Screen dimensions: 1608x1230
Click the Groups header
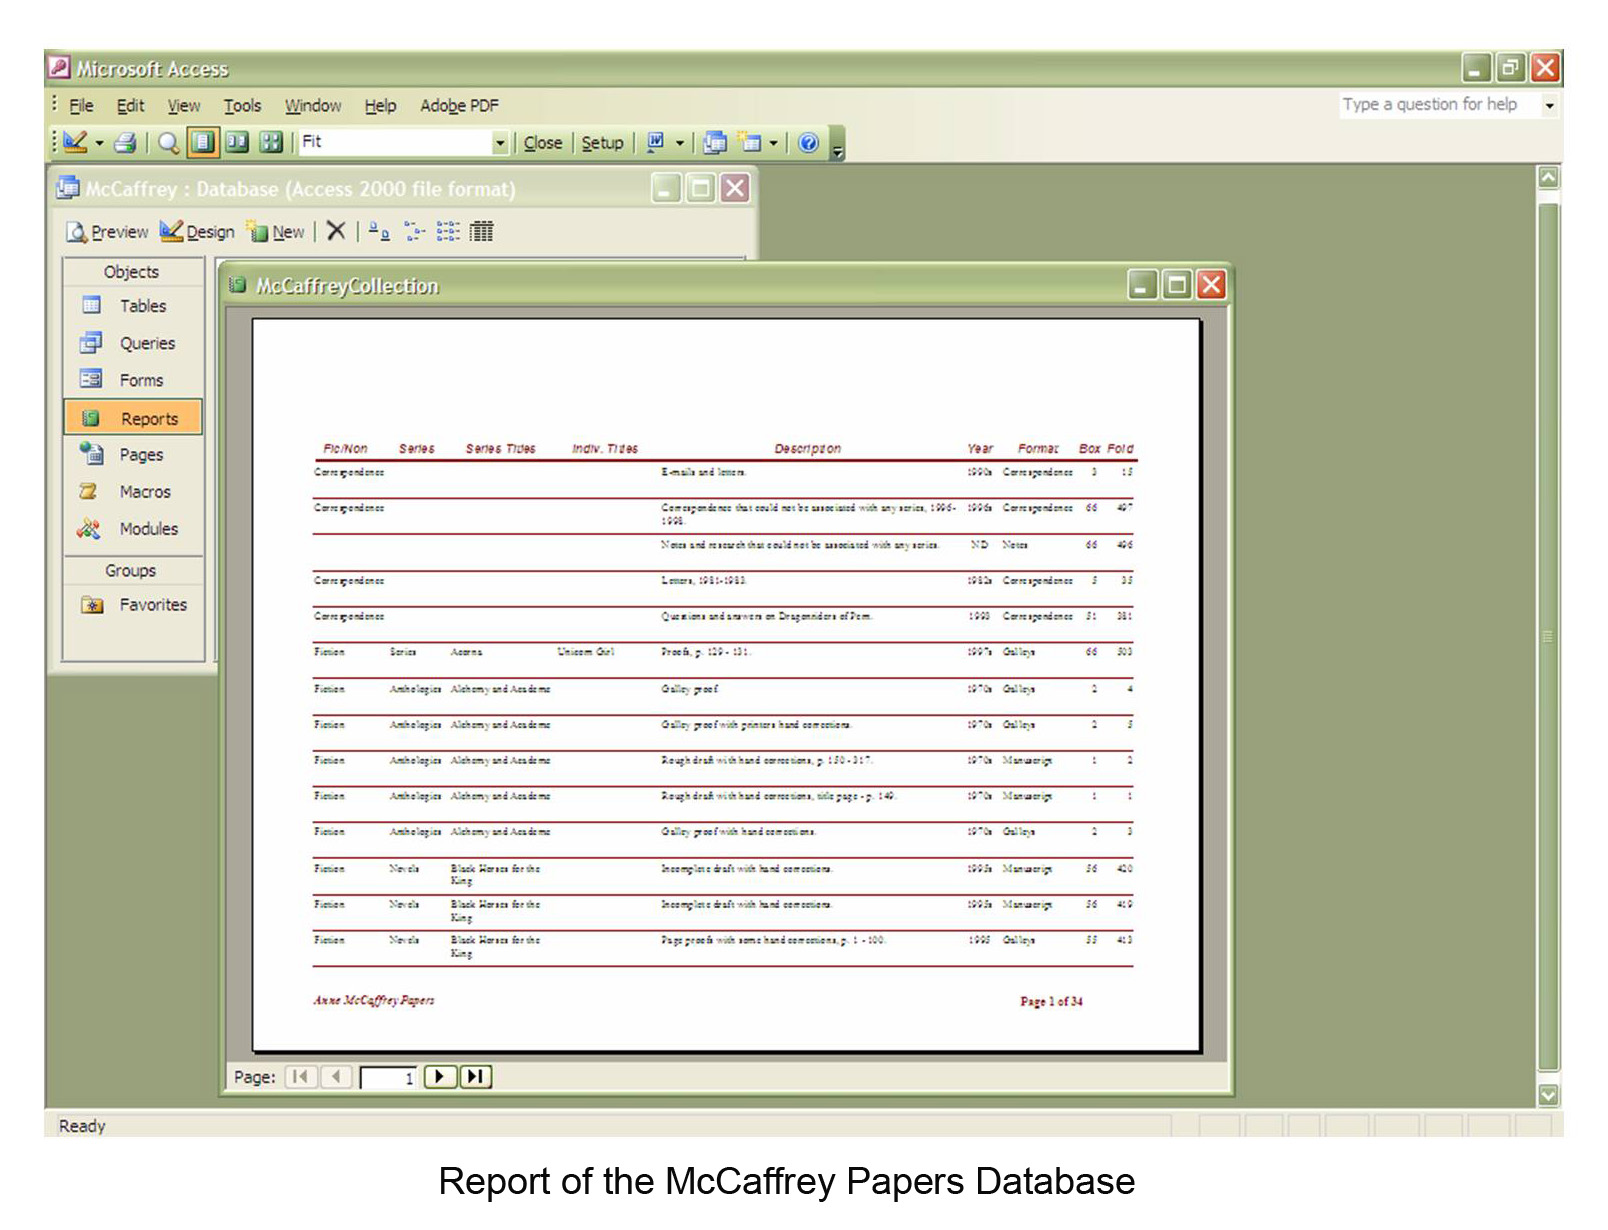132,571
